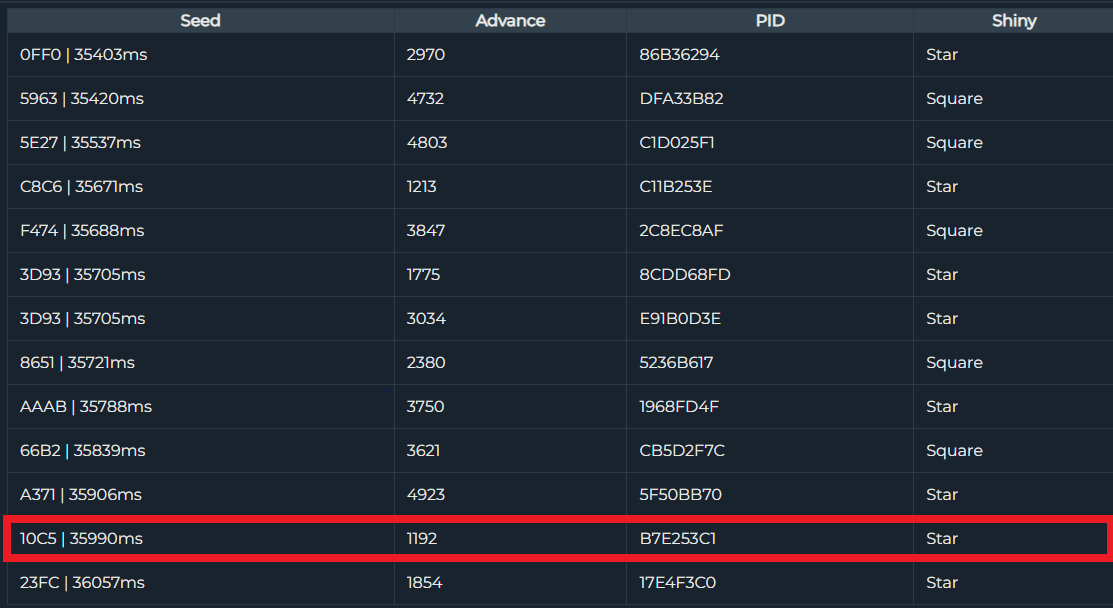The width and height of the screenshot is (1113, 608).
Task: Select advance value 4923
Action: pyautogui.click(x=426, y=494)
